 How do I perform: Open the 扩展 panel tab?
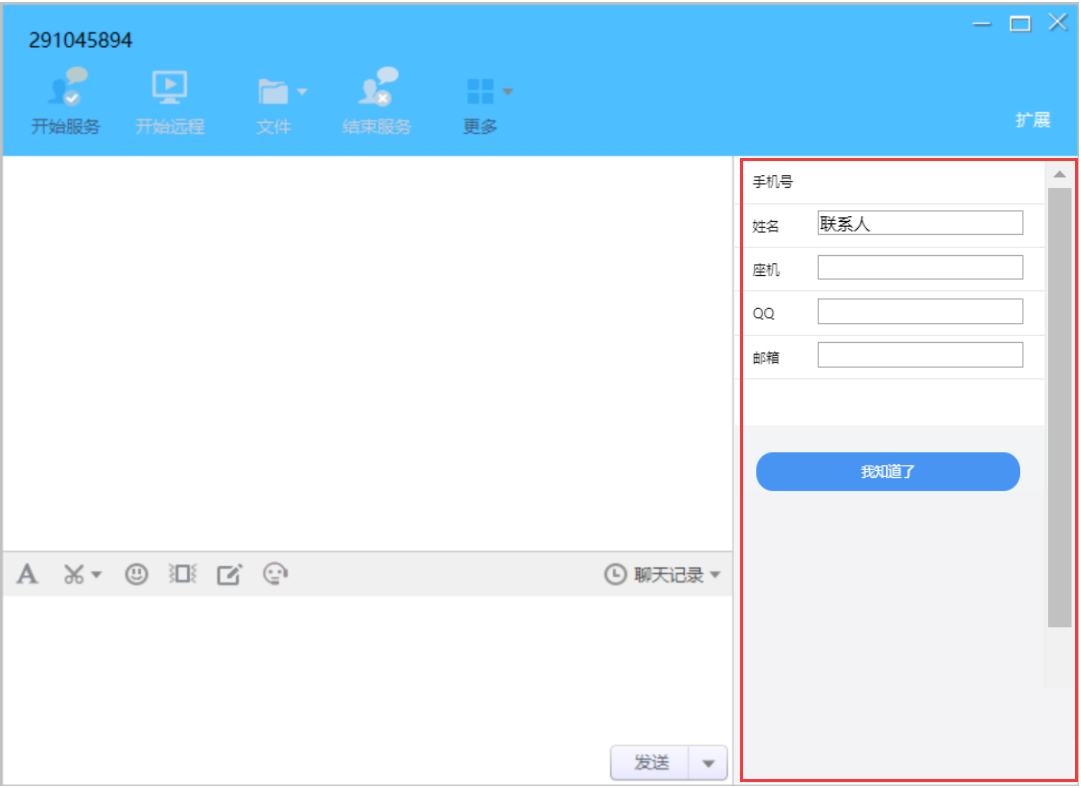[1032, 120]
